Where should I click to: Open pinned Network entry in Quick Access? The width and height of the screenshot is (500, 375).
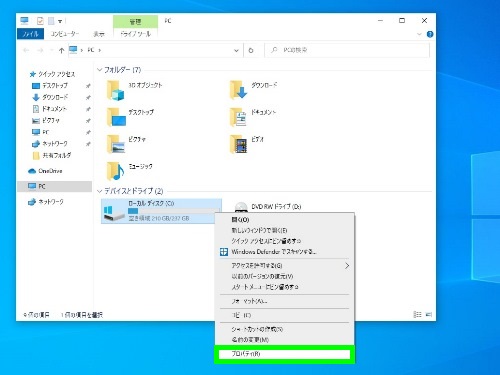point(50,144)
